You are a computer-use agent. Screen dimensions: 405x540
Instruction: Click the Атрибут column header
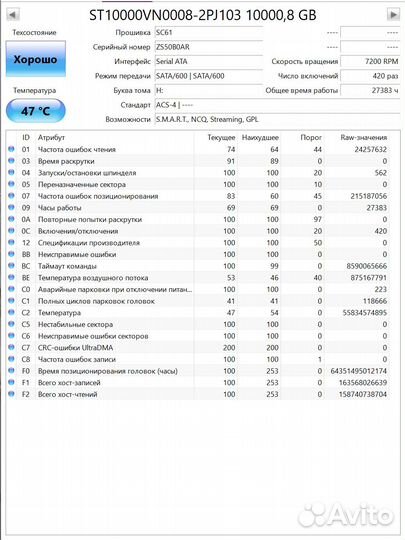tap(51, 137)
